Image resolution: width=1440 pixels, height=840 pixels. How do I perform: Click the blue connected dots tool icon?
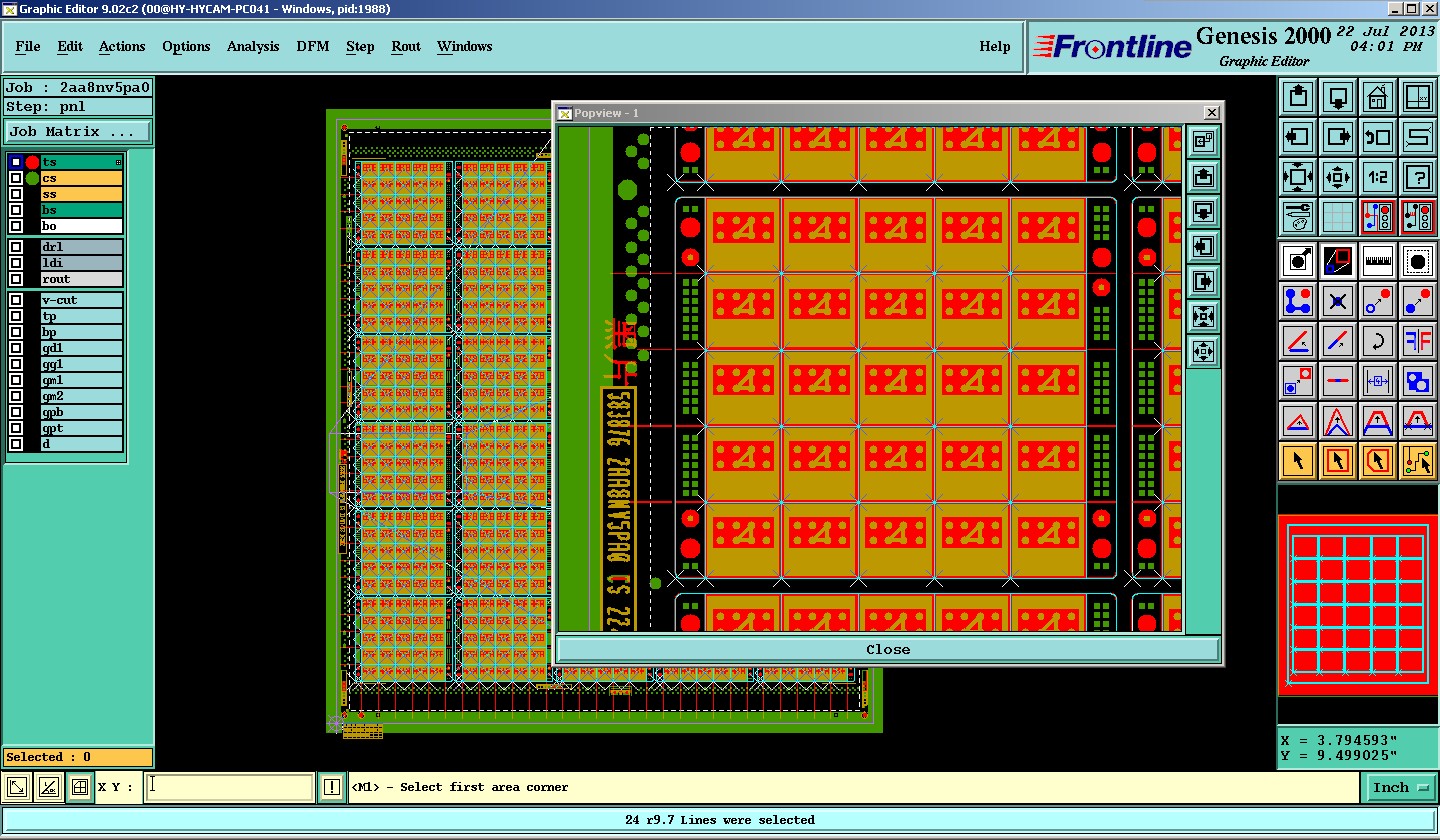(x=1298, y=300)
